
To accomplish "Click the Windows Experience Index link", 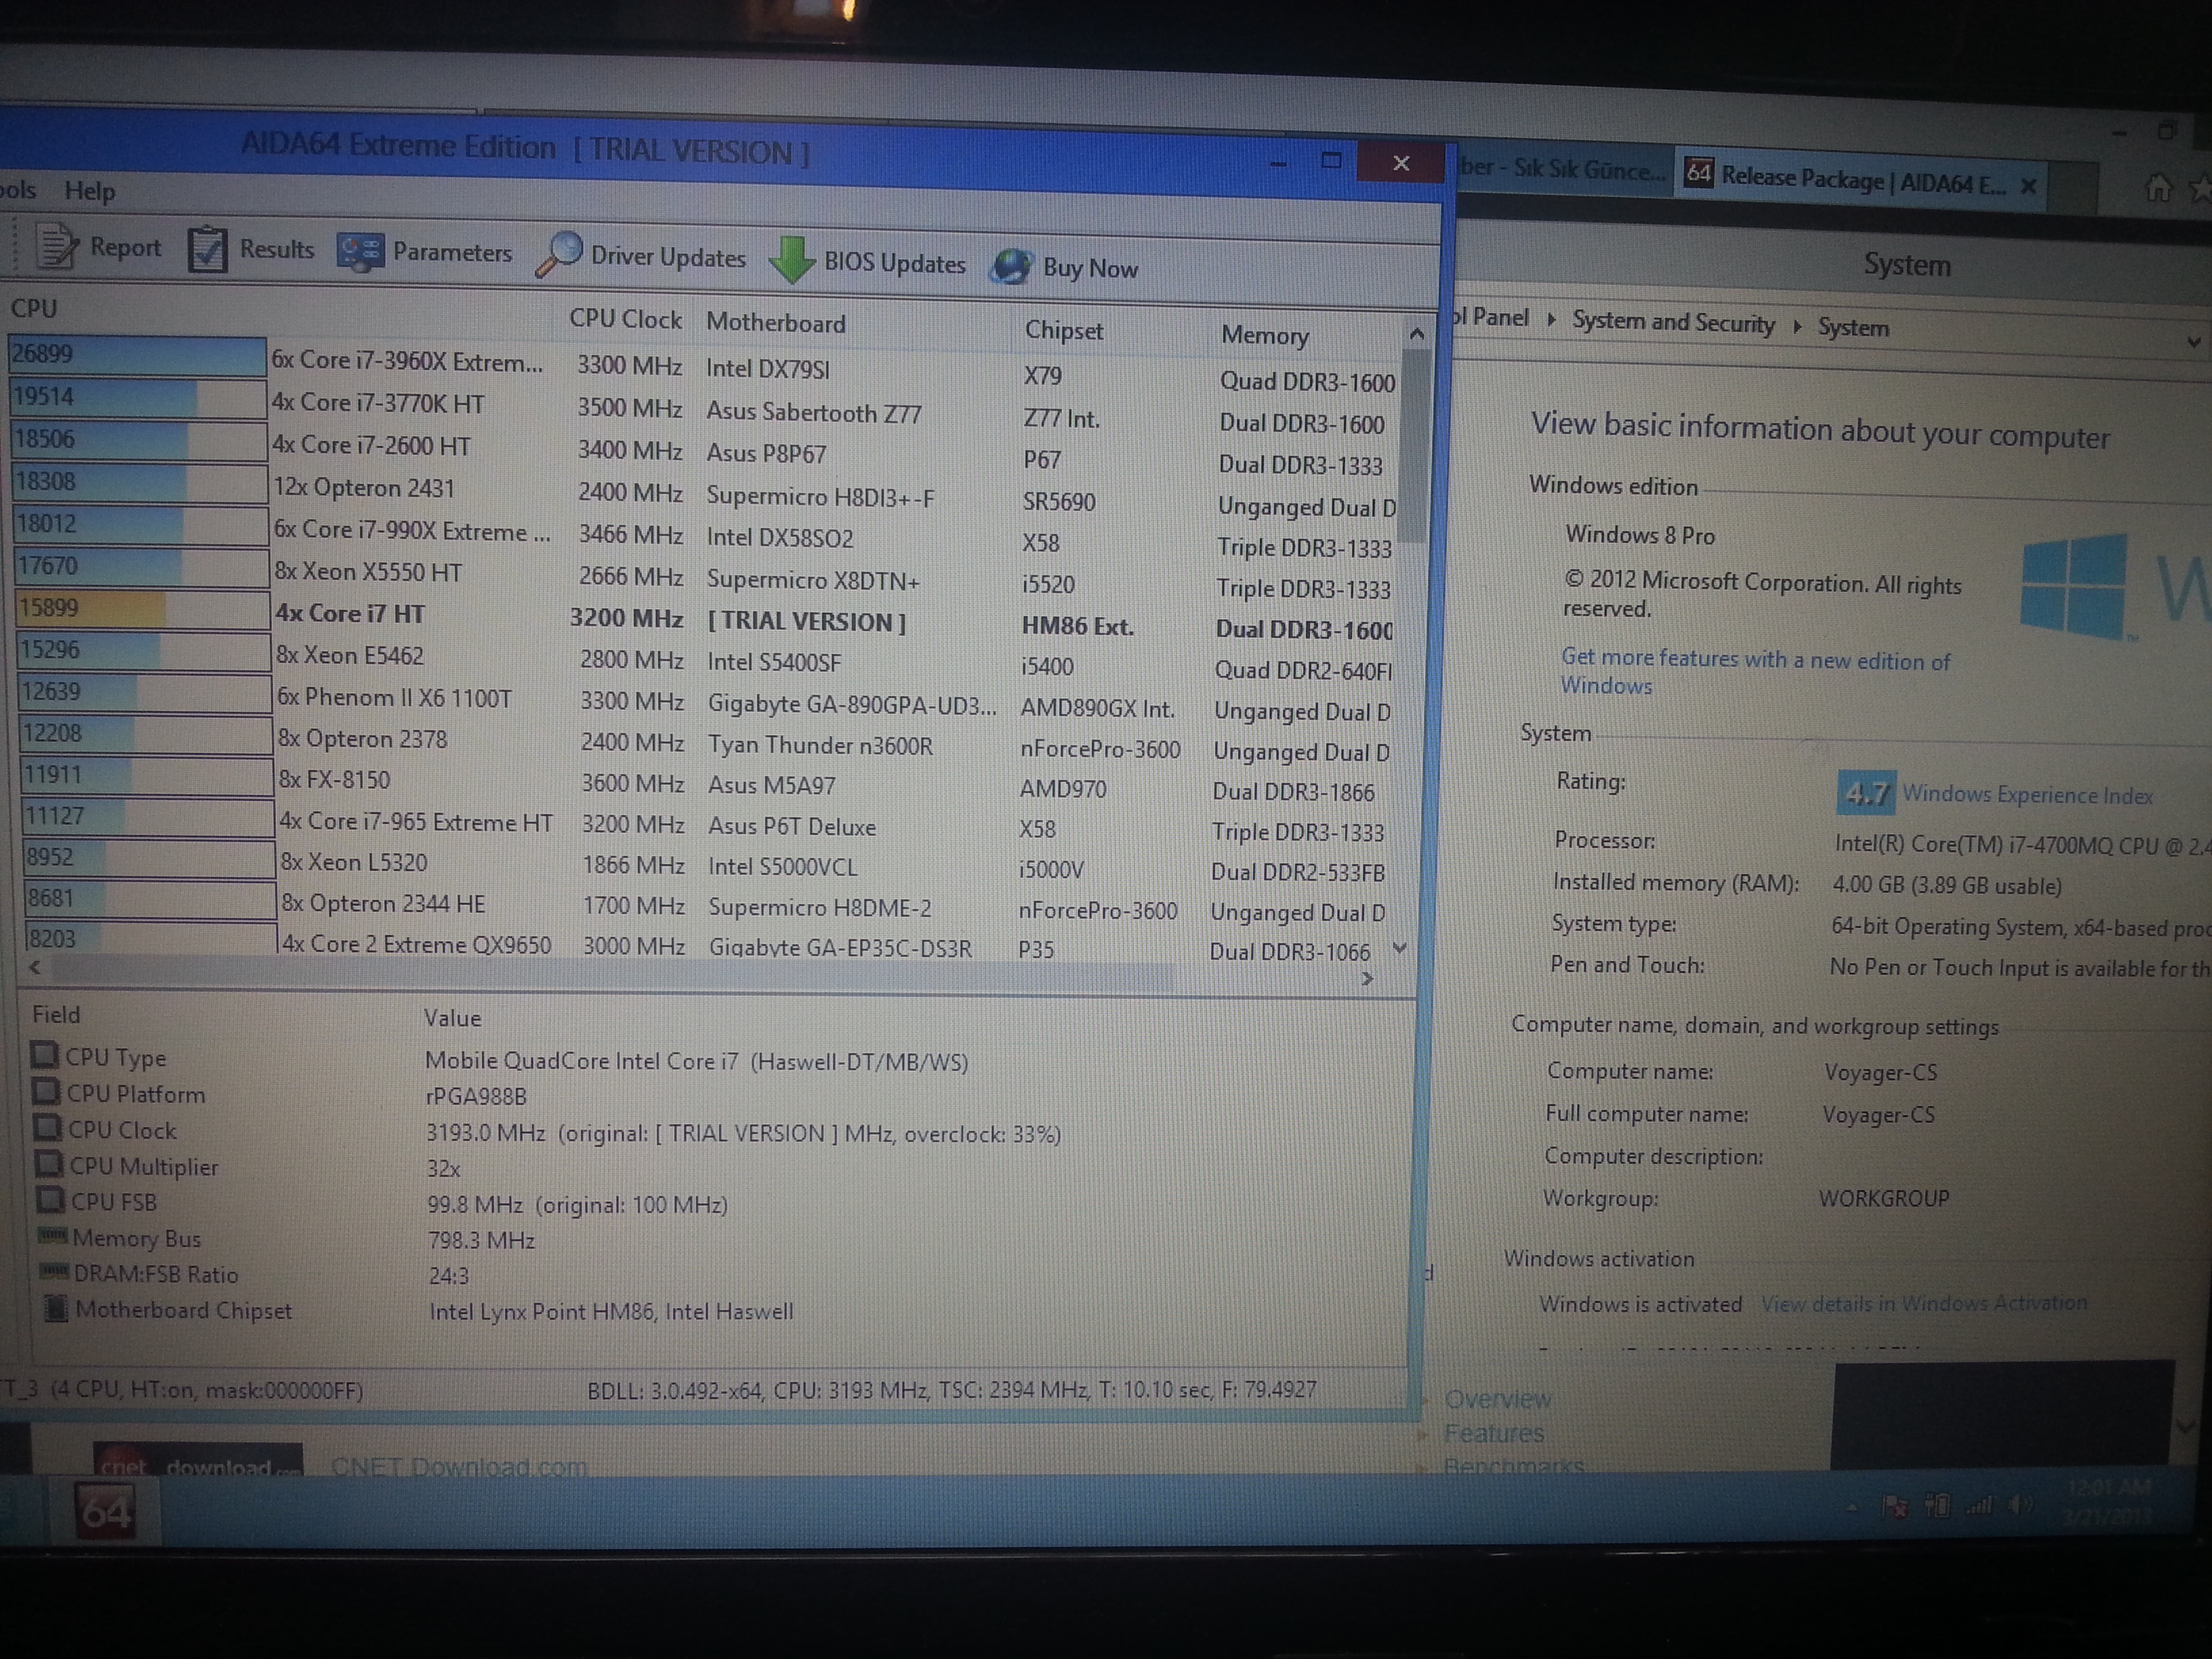I will pyautogui.click(x=2027, y=795).
